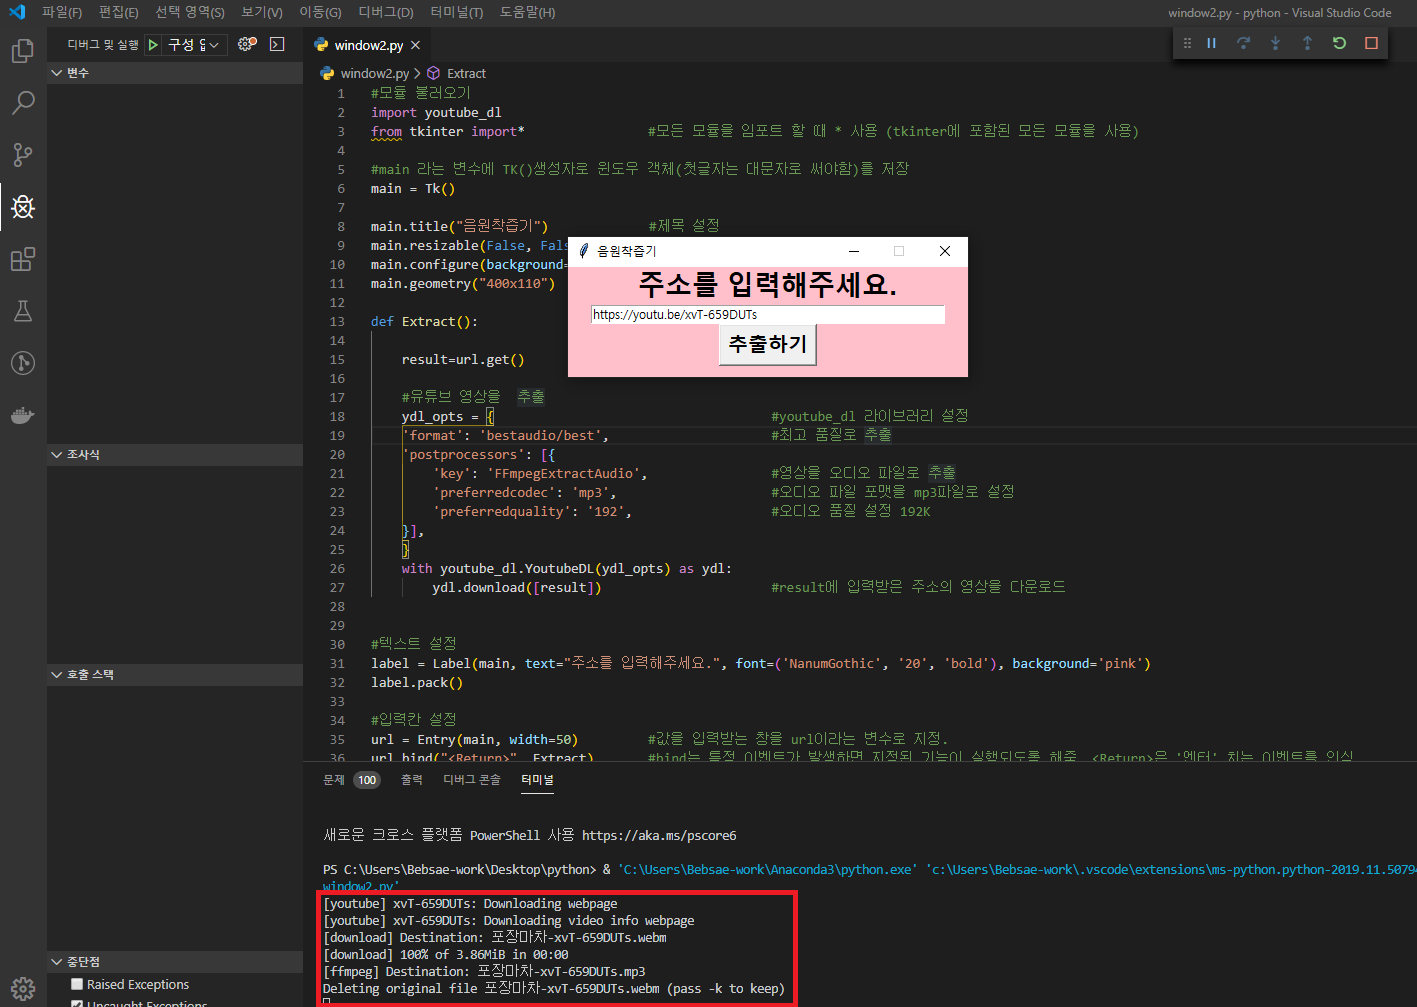This screenshot has height=1007, width=1417.
Task: Open the 디버그(D) menu
Action: [386, 12]
